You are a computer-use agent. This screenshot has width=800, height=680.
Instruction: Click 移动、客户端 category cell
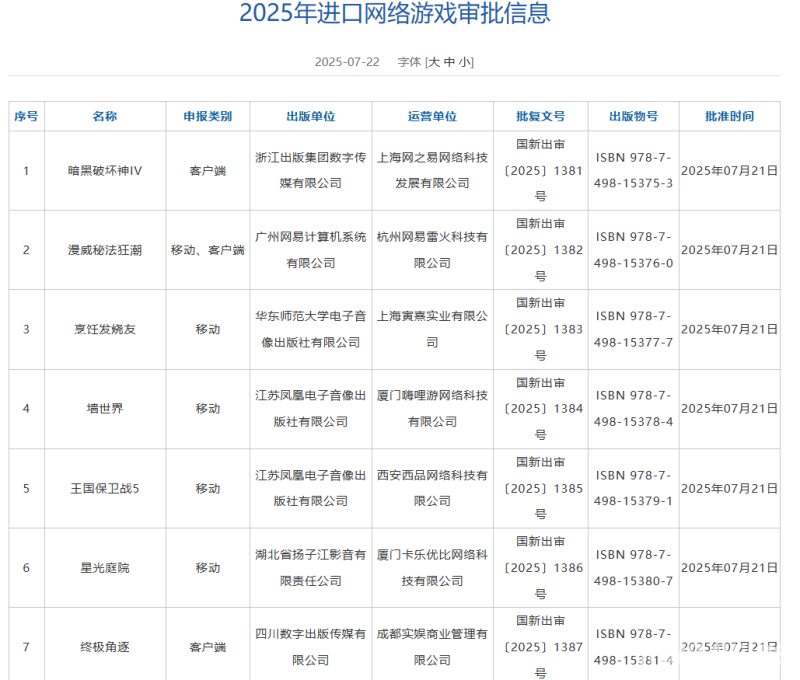[208, 250]
